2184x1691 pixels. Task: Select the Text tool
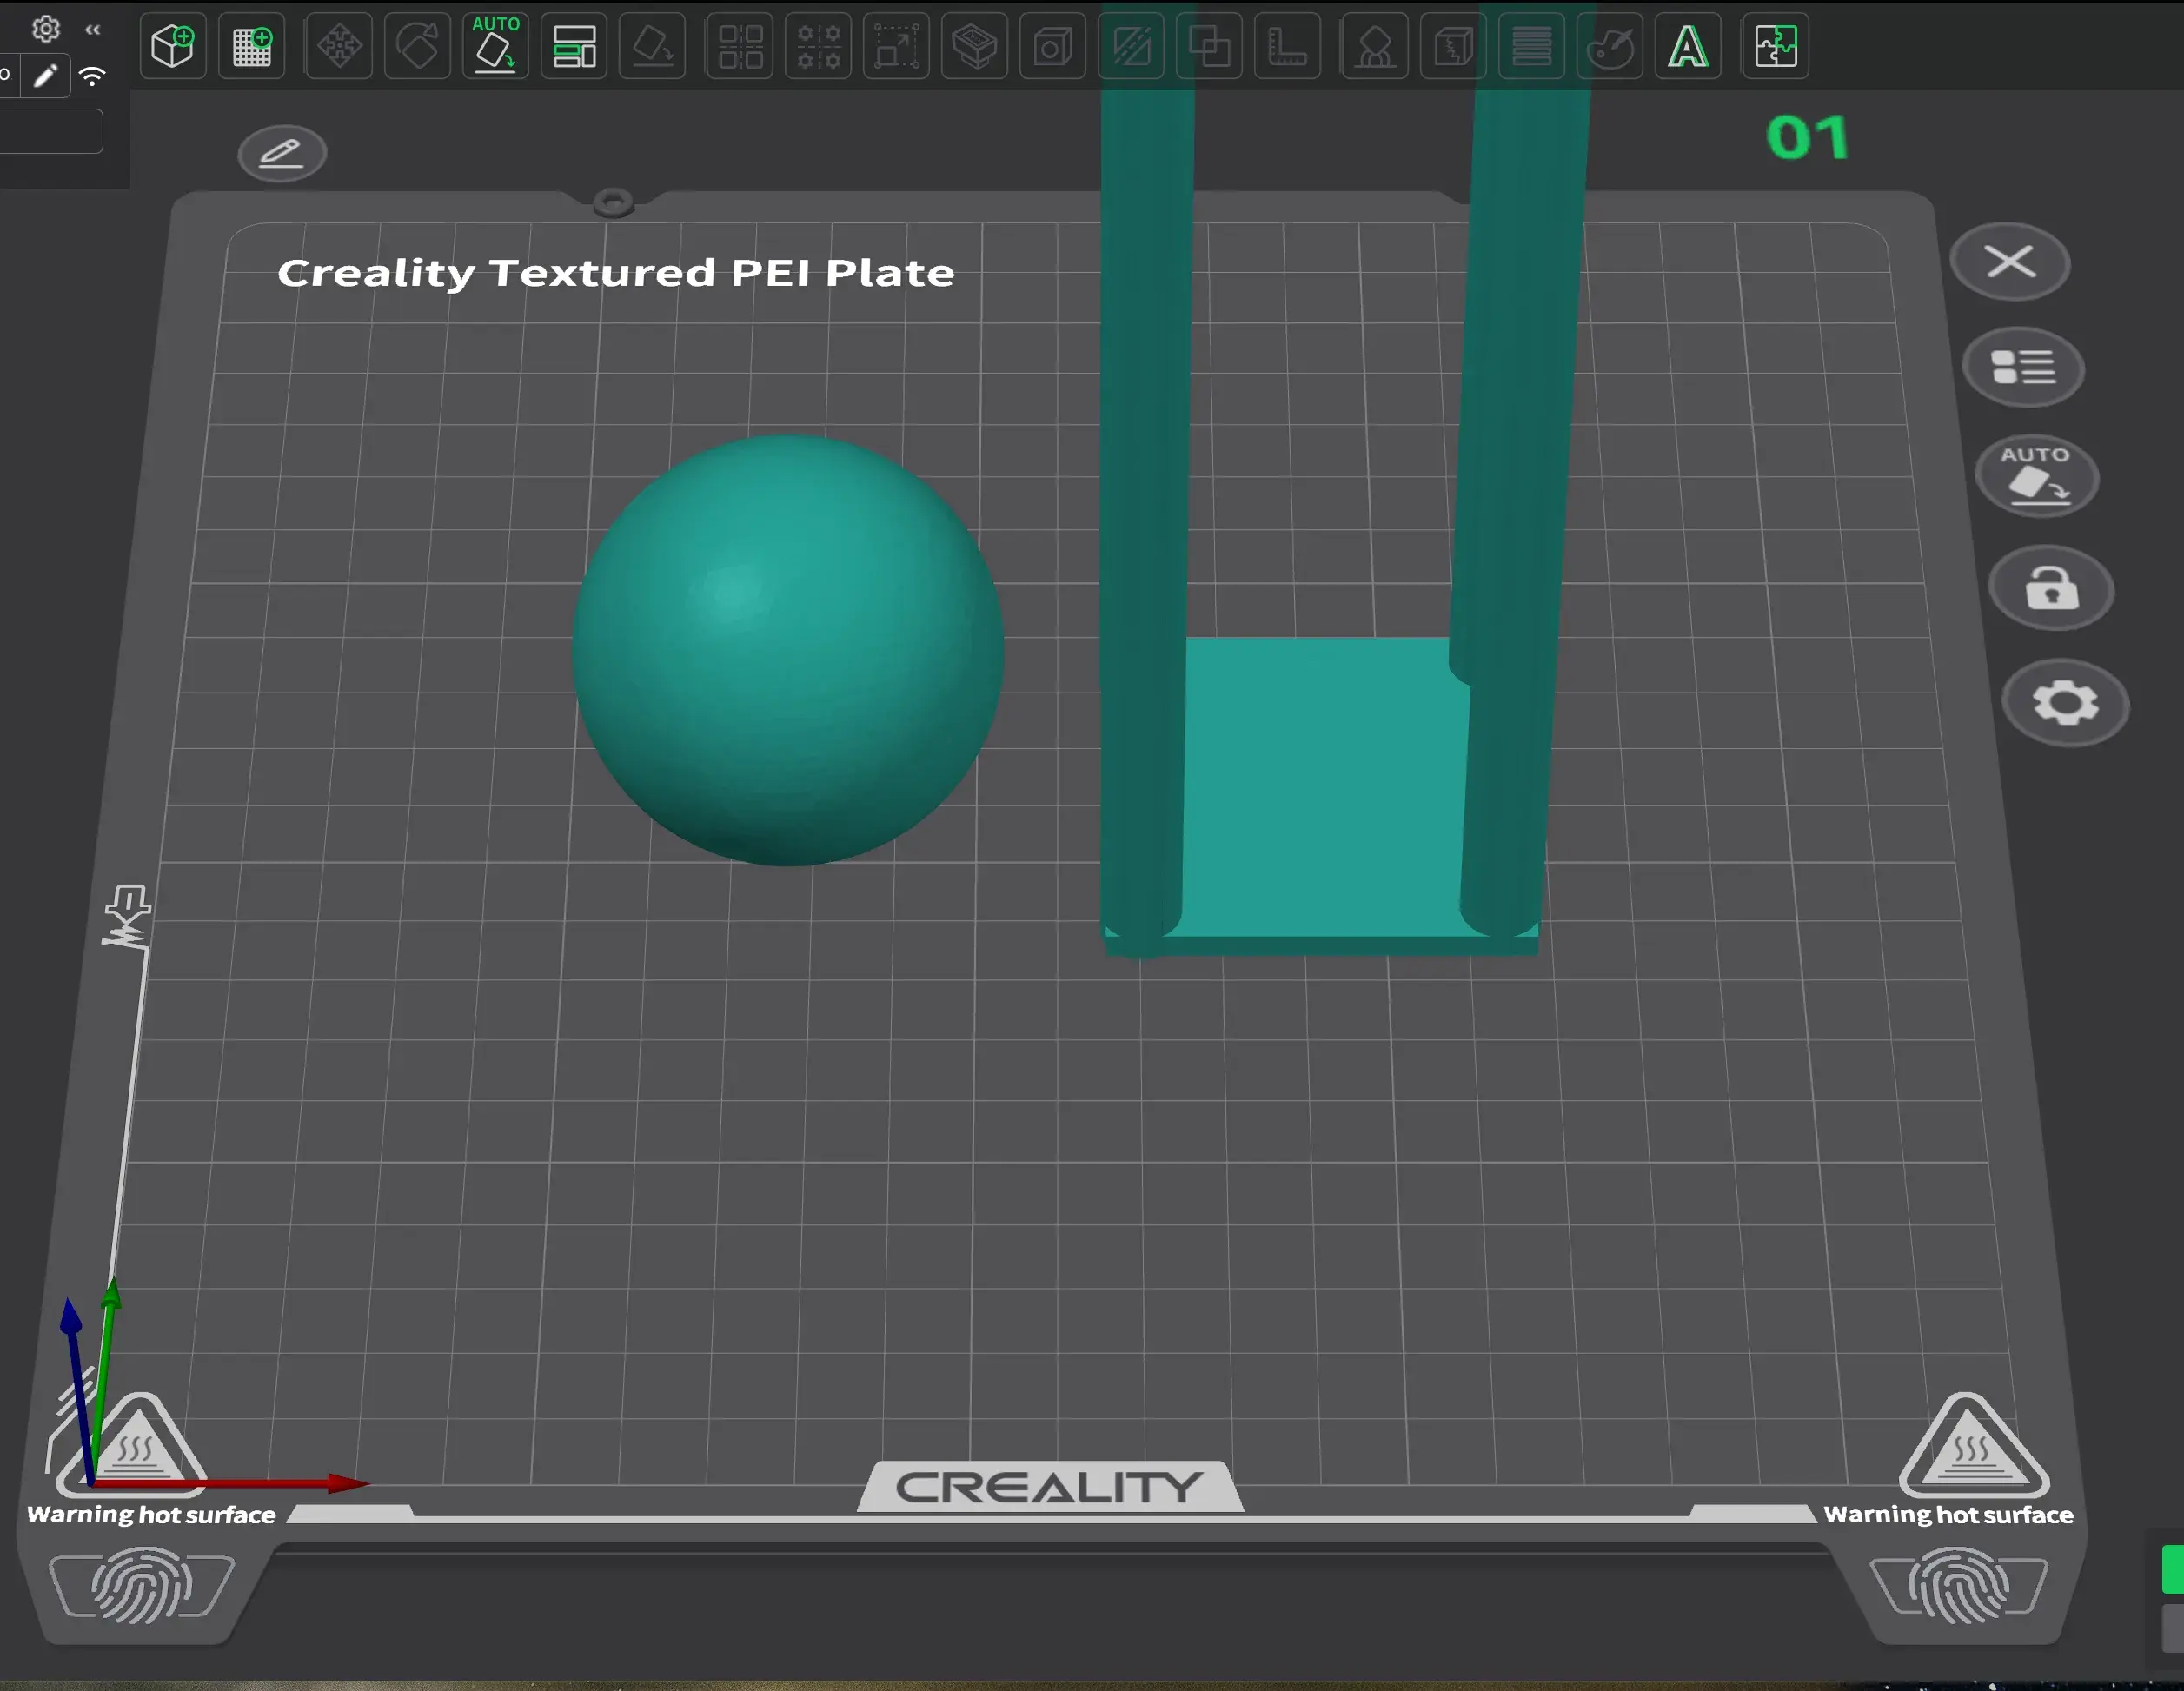(1688, 45)
